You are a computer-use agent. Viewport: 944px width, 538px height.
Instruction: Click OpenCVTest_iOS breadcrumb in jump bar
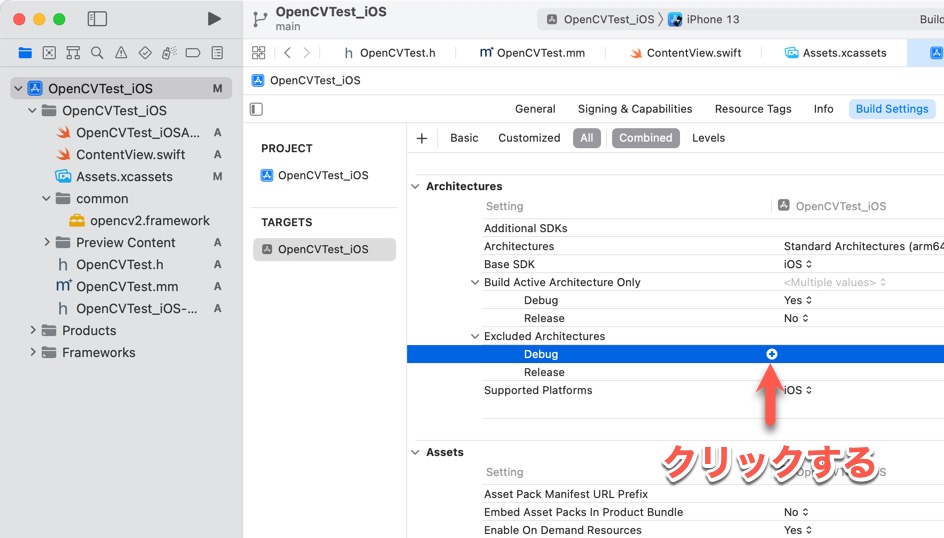coord(315,81)
